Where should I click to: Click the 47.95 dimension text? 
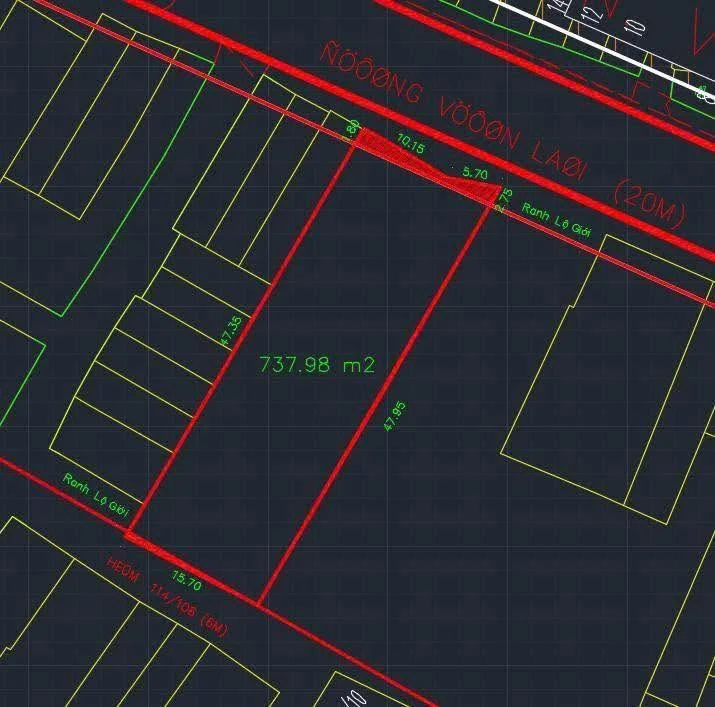pyautogui.click(x=395, y=416)
